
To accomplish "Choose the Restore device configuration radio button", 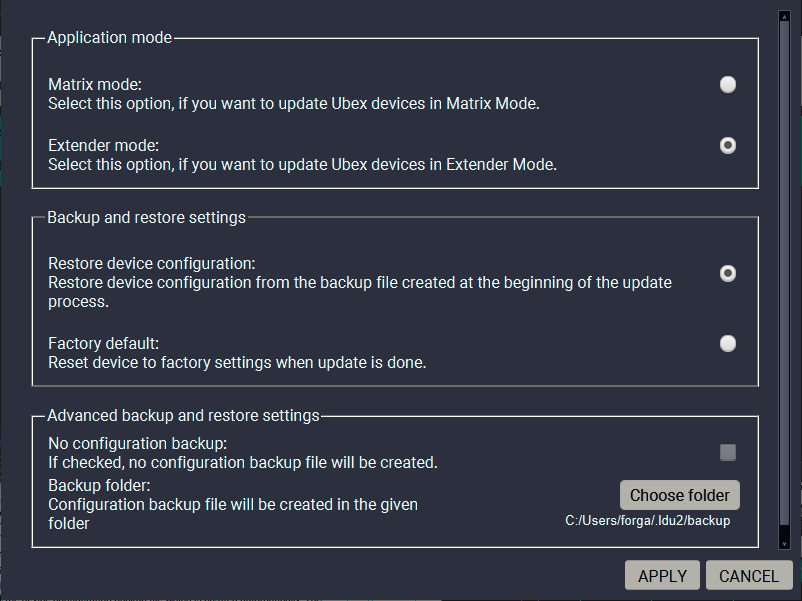I will tap(728, 273).
